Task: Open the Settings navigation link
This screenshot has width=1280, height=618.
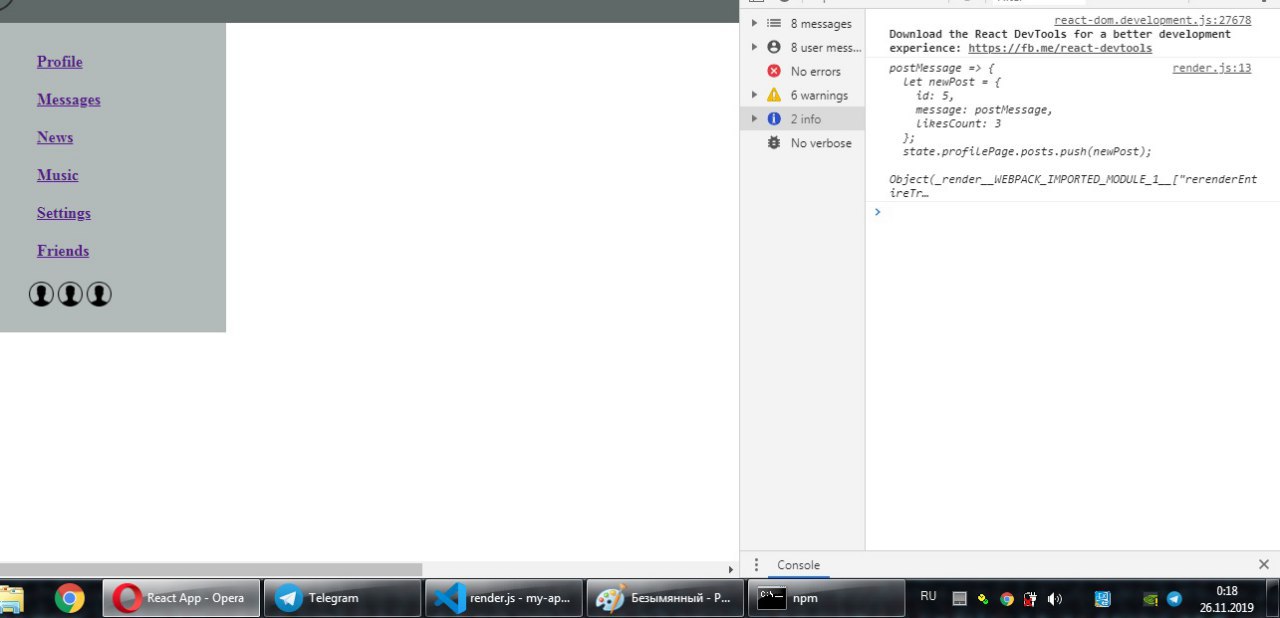Action: click(64, 213)
